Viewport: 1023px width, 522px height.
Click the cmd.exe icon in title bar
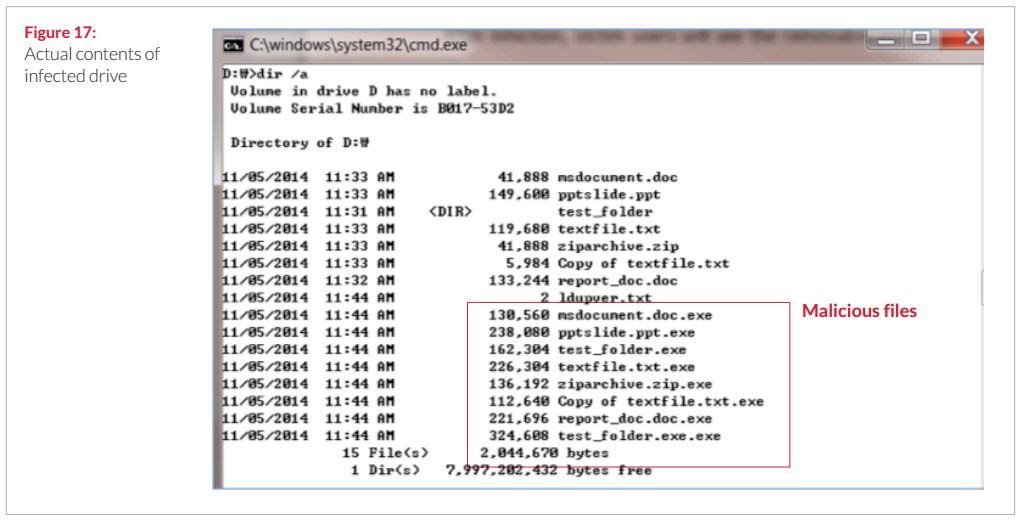click(x=231, y=46)
